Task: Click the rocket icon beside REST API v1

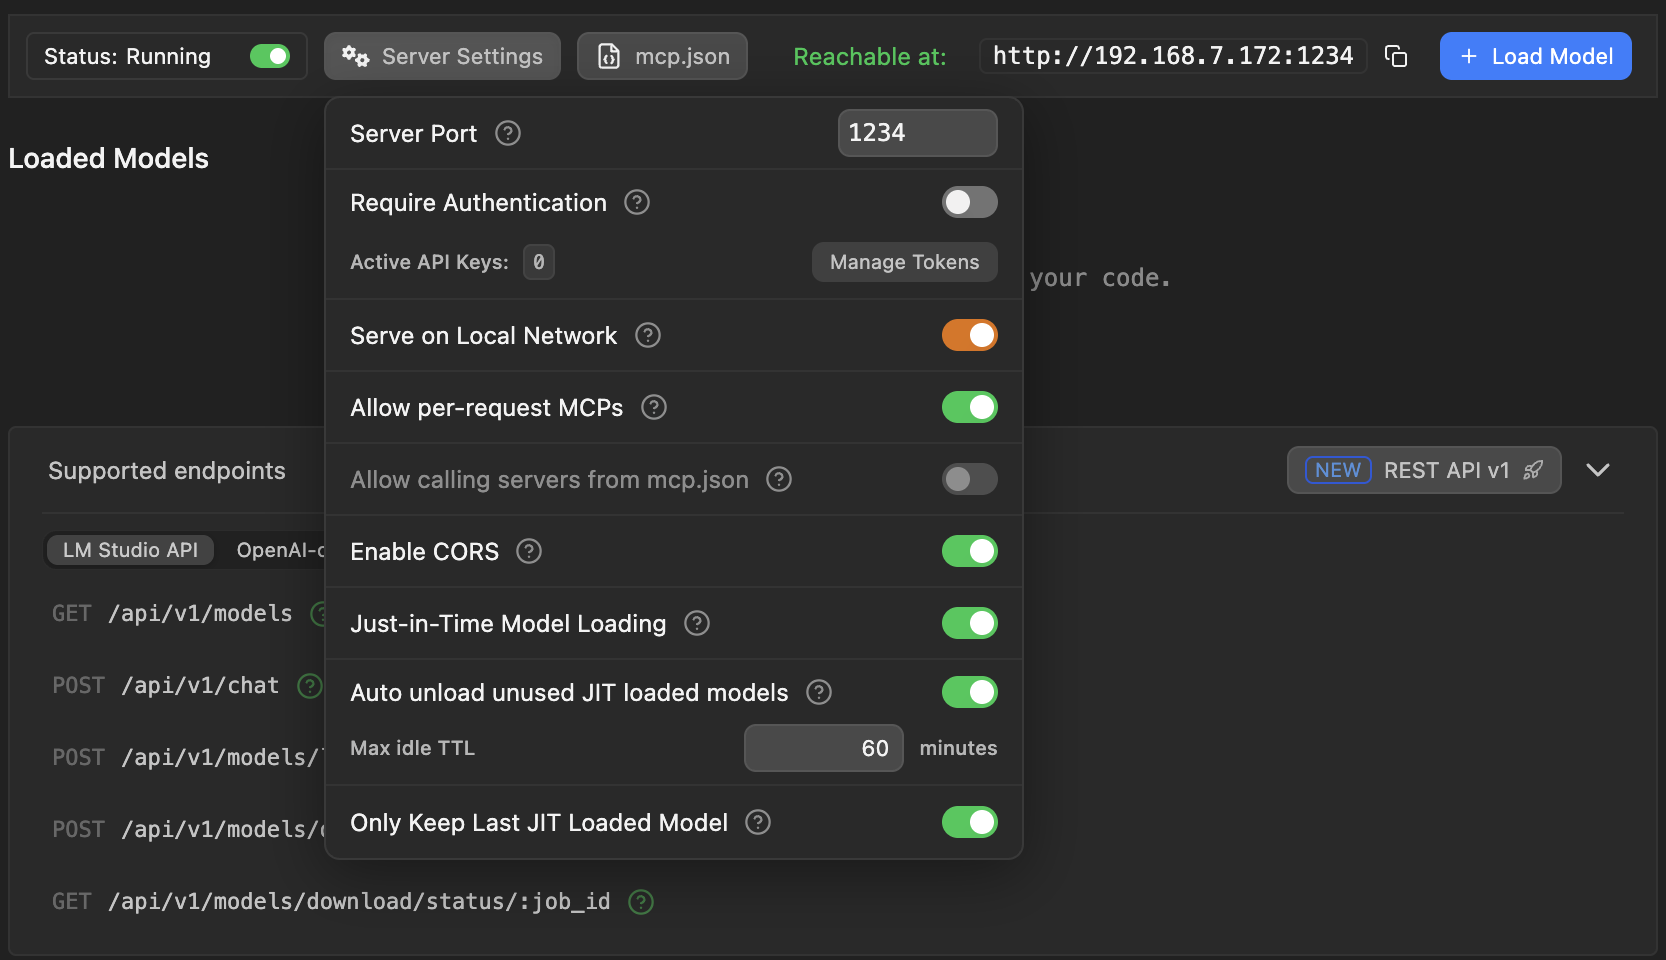Action: pos(1531,470)
